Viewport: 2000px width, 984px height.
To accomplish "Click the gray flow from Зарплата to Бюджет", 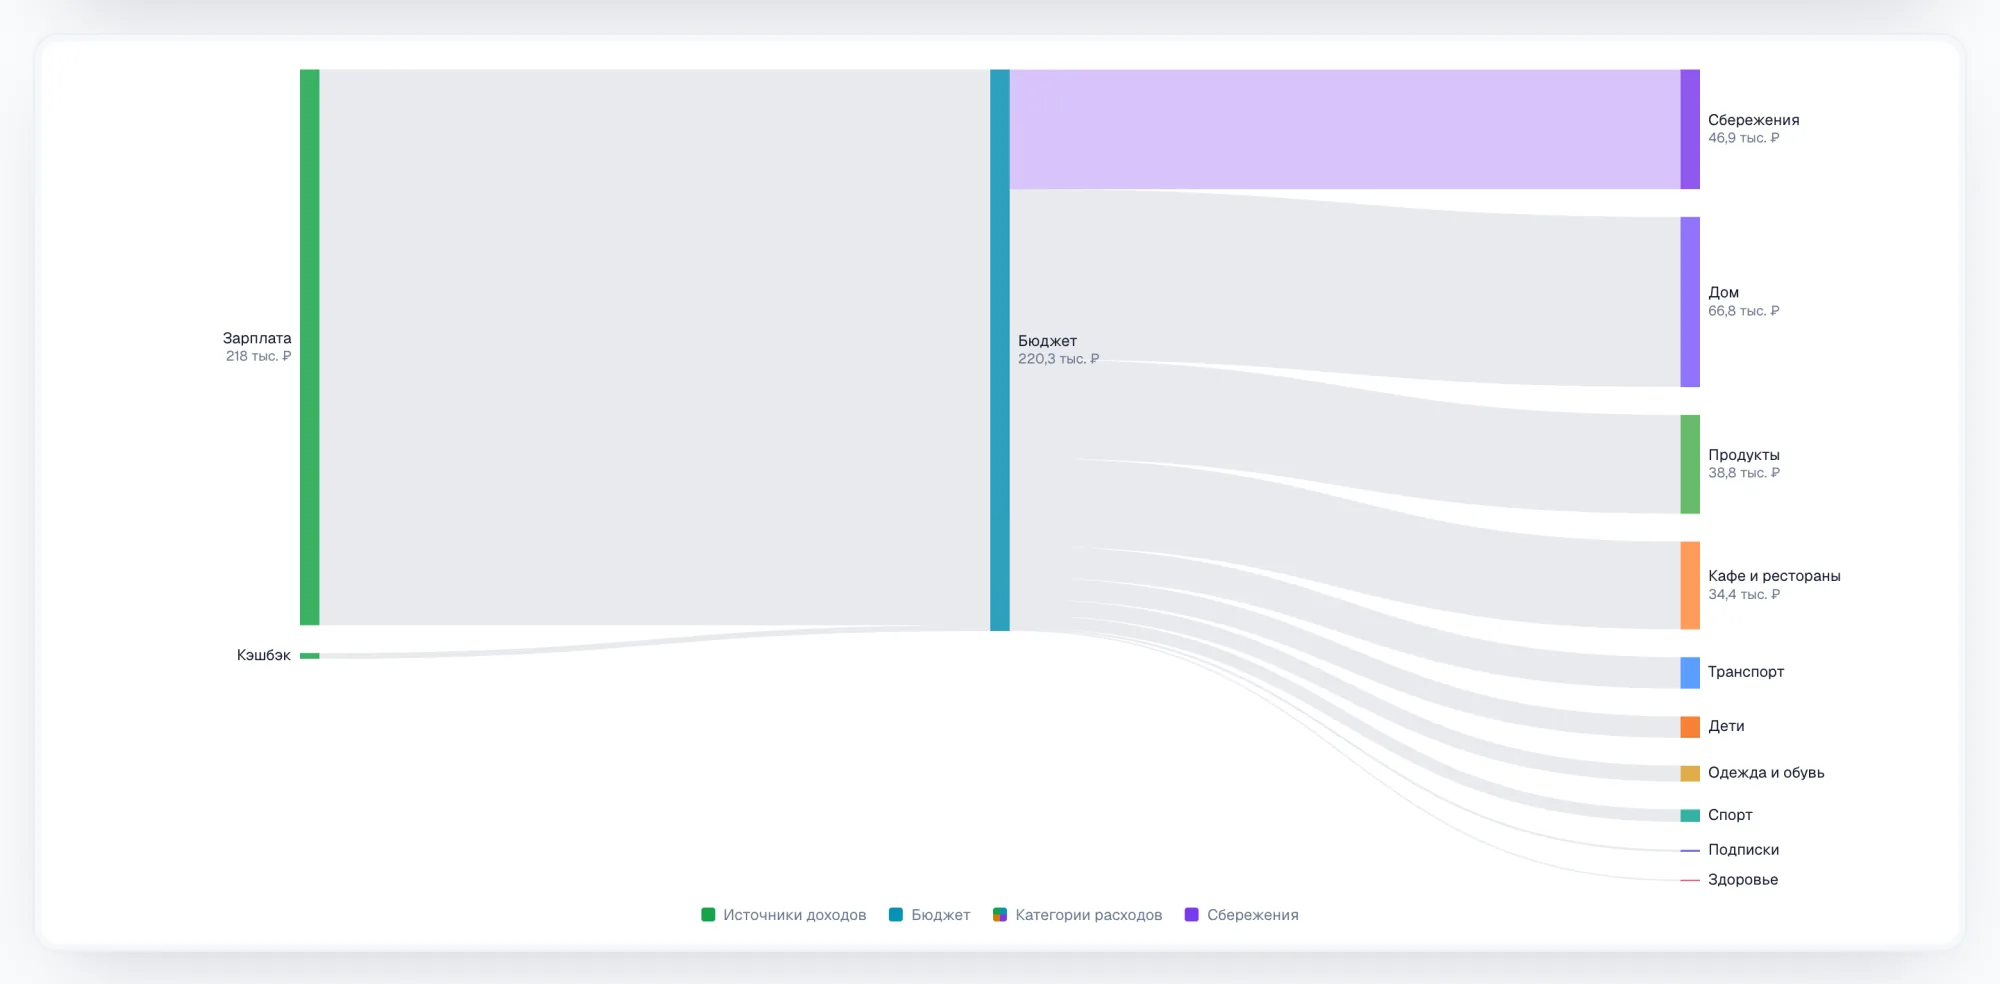I will pos(655,347).
